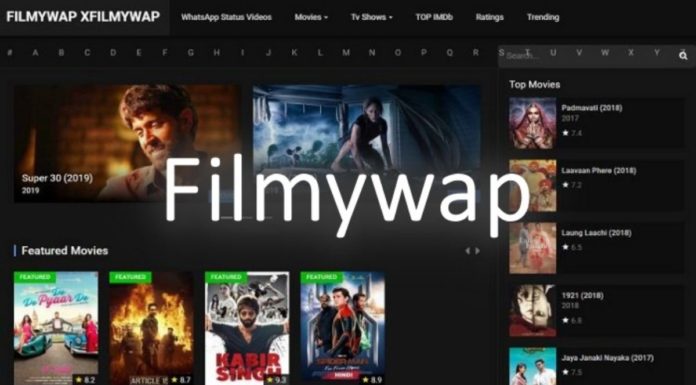Open the Movies dropdown menu
696x385 pixels.
click(311, 17)
